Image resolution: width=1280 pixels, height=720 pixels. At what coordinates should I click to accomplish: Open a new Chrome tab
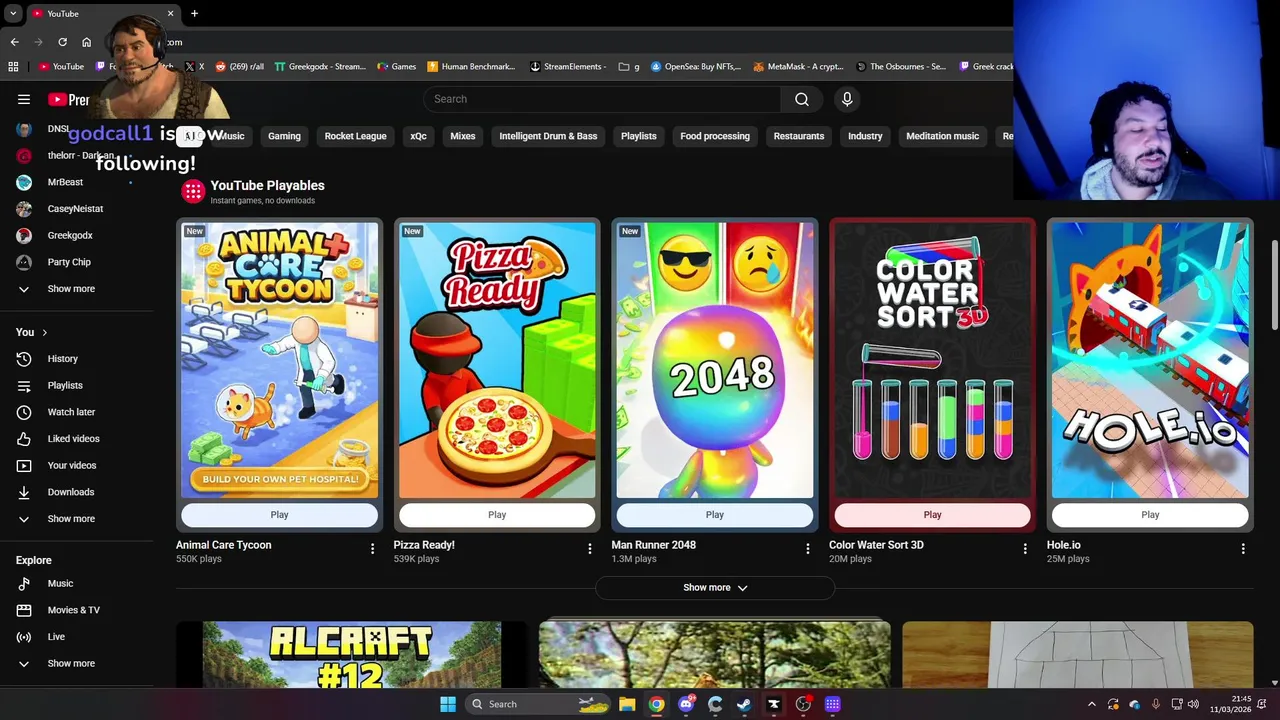194,13
